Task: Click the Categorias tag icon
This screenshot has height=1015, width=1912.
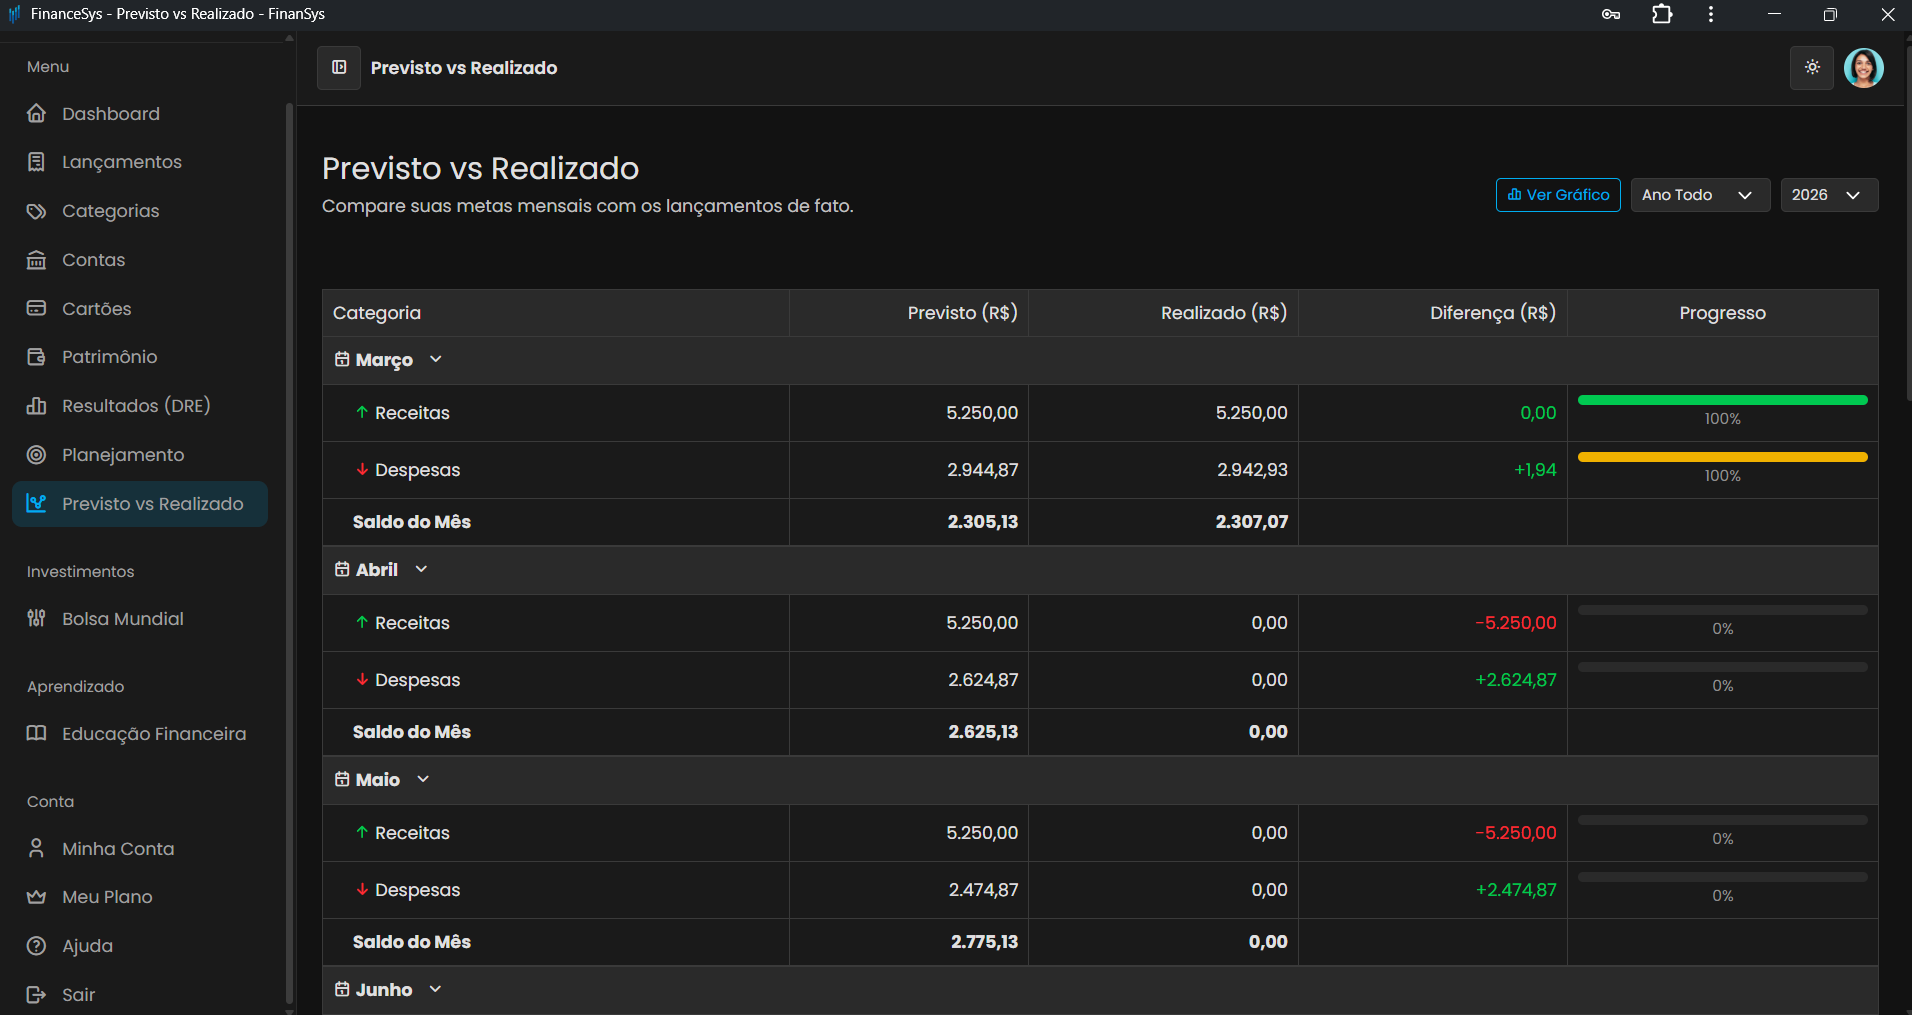Action: tap(37, 211)
